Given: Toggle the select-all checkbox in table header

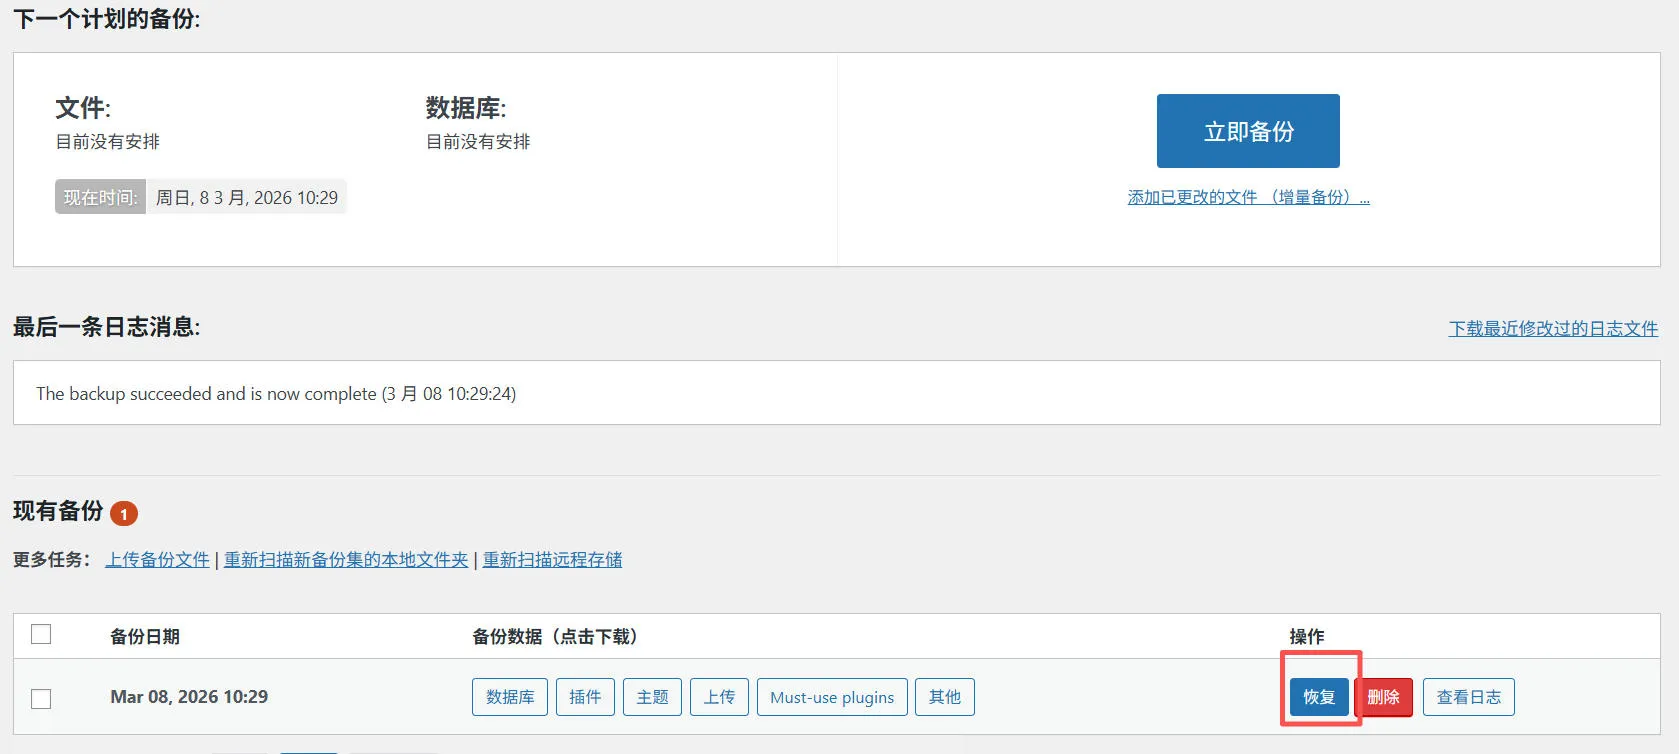Looking at the screenshot, I should tap(41, 634).
